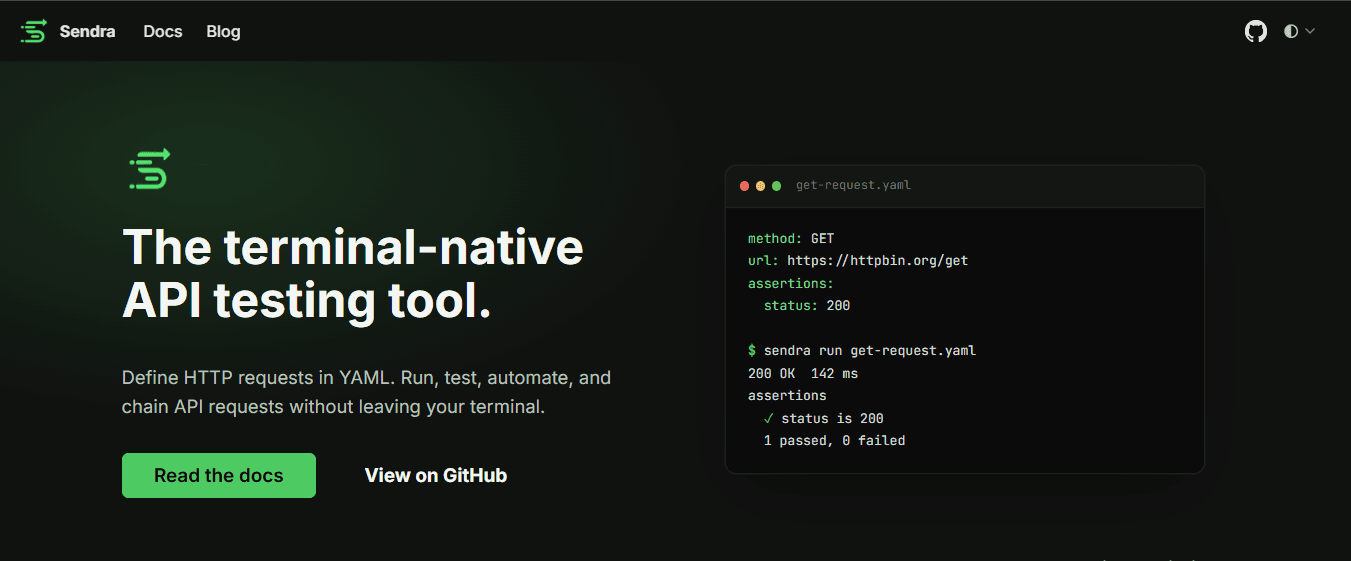Click the "assertions:" YAML key line
The height and width of the screenshot is (561, 1351).
coord(791,283)
